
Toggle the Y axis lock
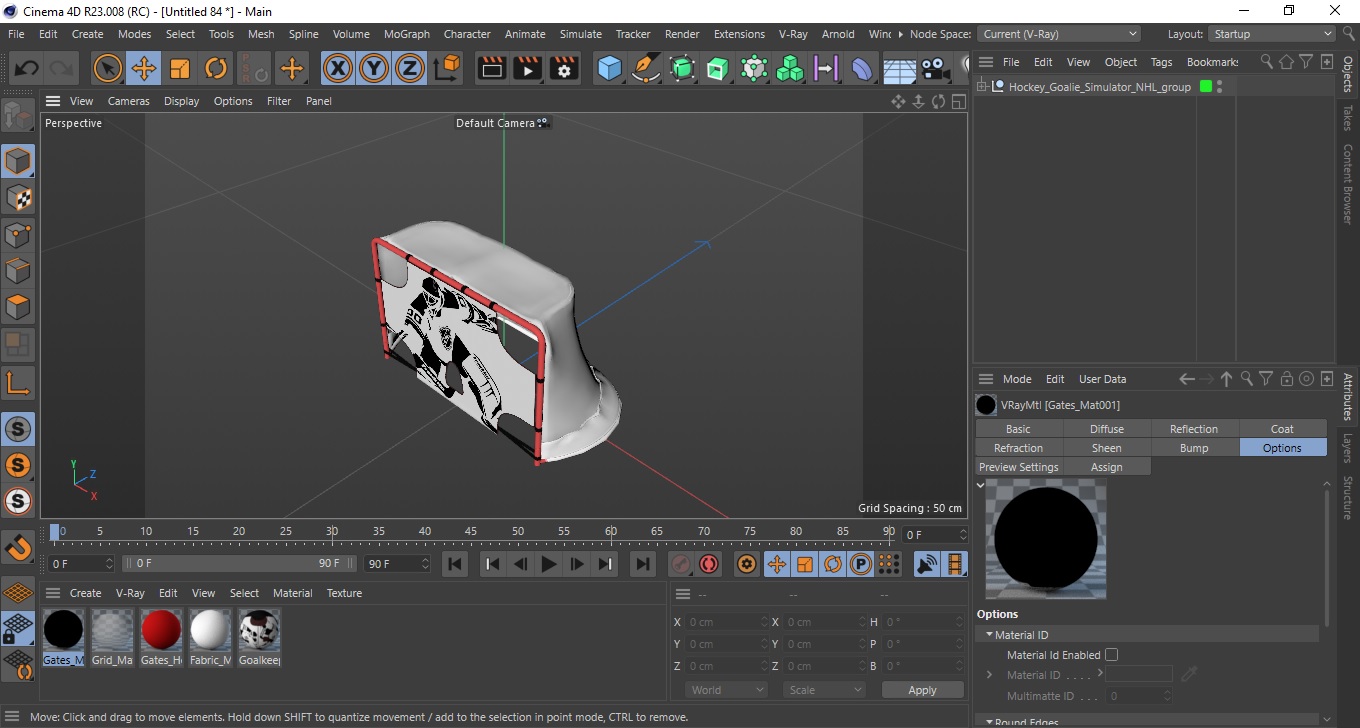tap(374, 69)
